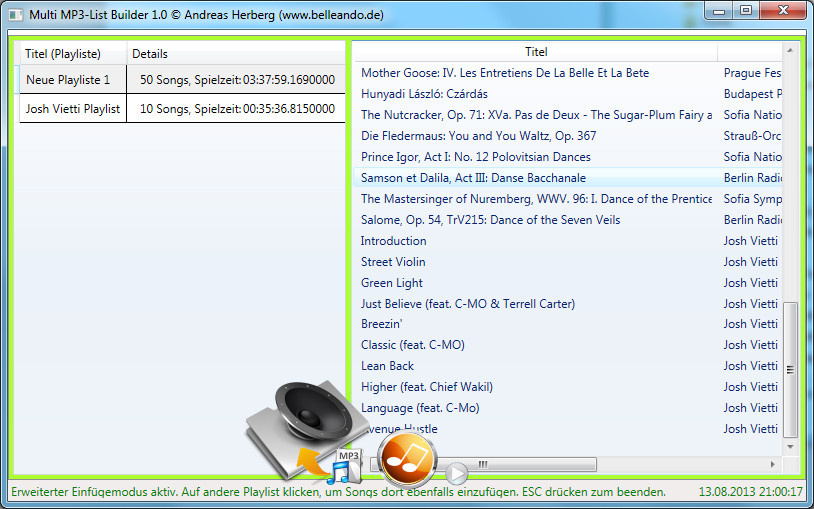The image size is (814, 509).
Task: Click the MP3 import icon with orange arrow
Action: coord(331,466)
